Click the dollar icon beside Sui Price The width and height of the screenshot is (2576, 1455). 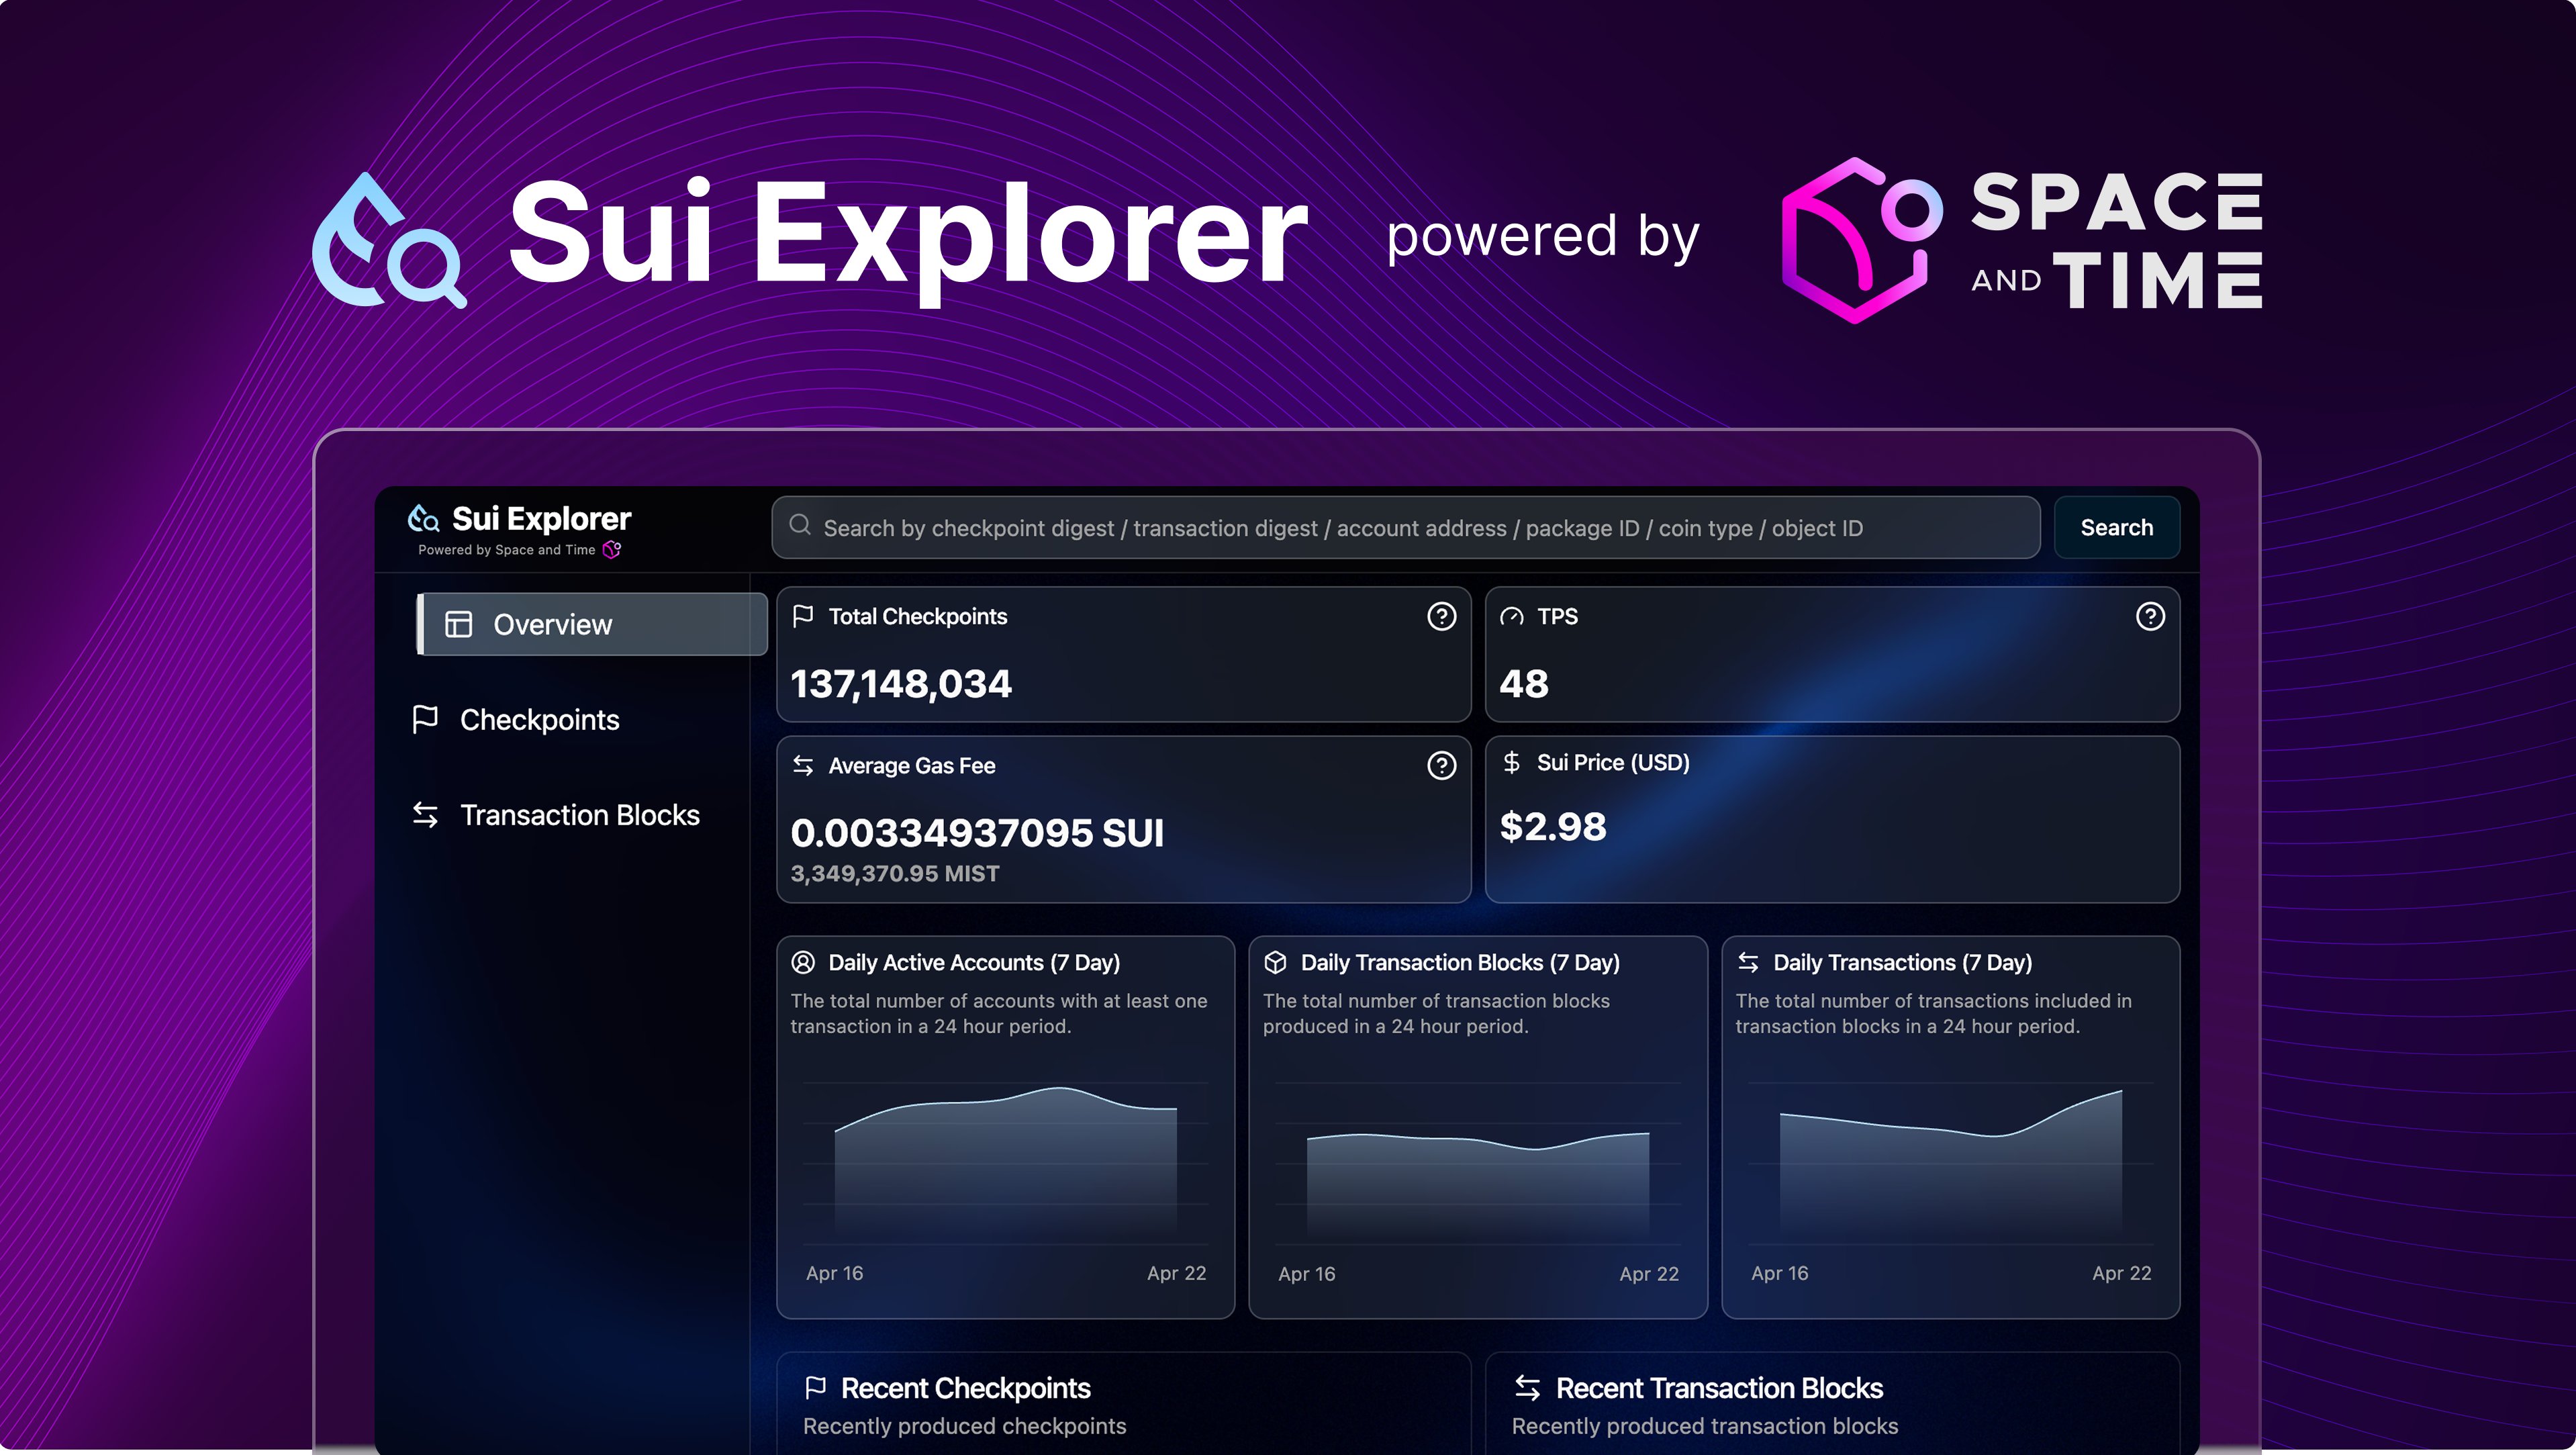1511,762
